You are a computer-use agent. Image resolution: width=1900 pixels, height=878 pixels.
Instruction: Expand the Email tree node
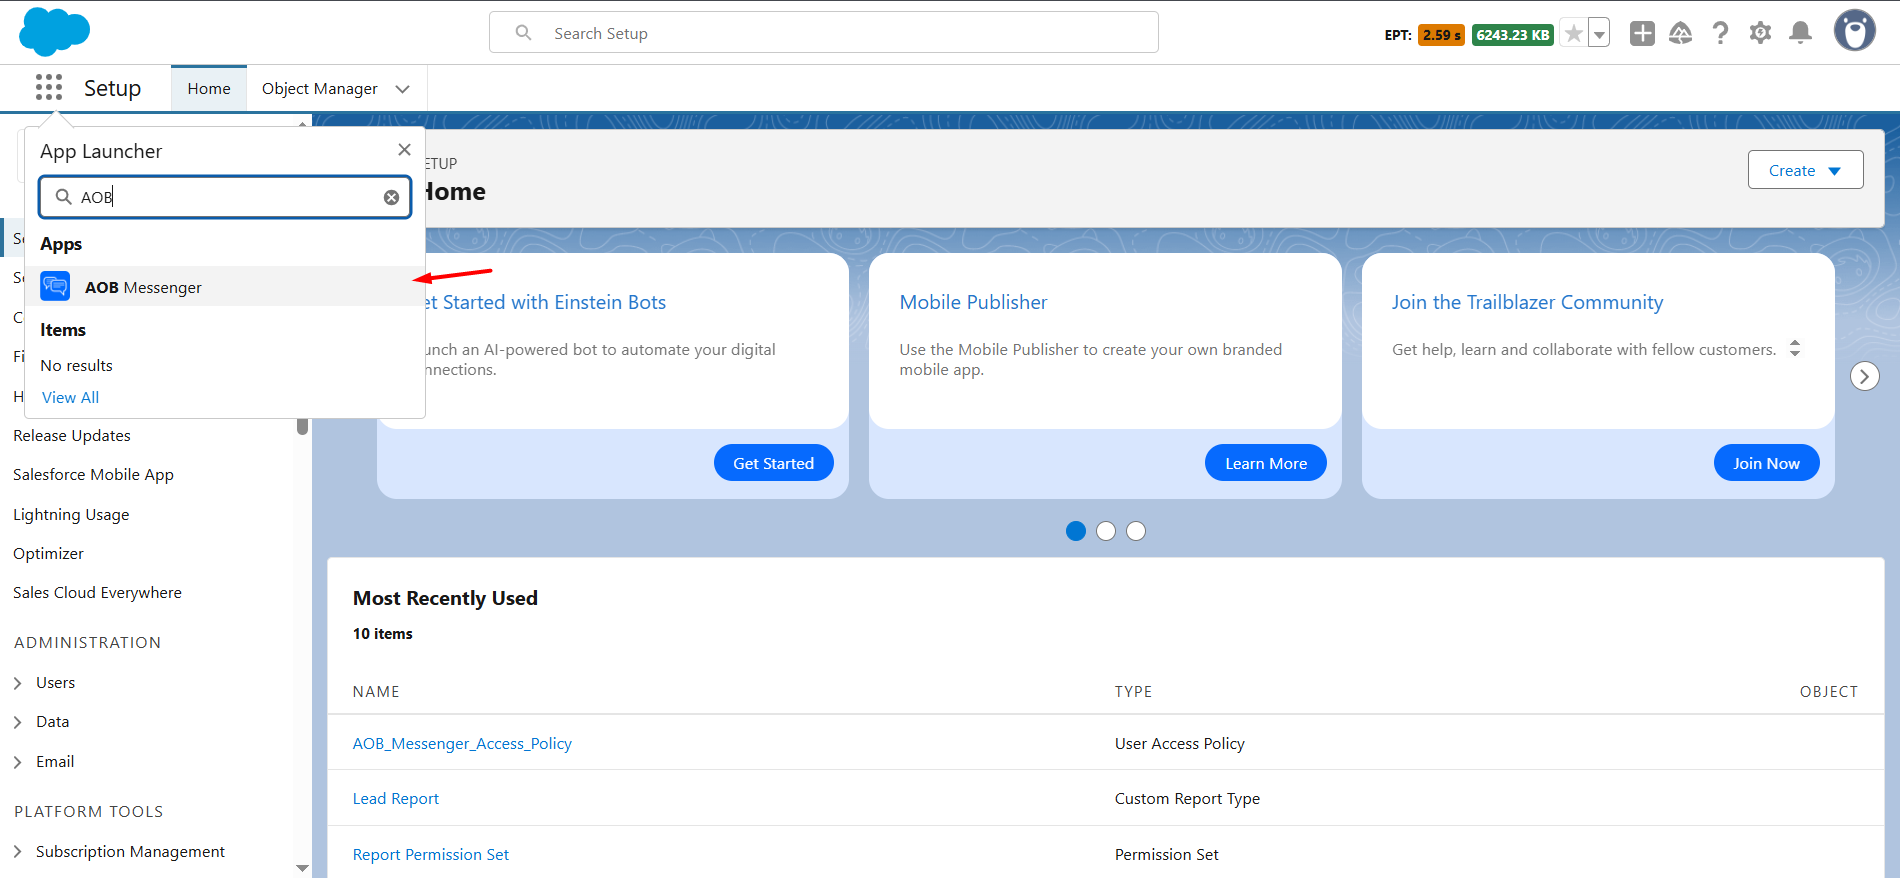coord(18,762)
